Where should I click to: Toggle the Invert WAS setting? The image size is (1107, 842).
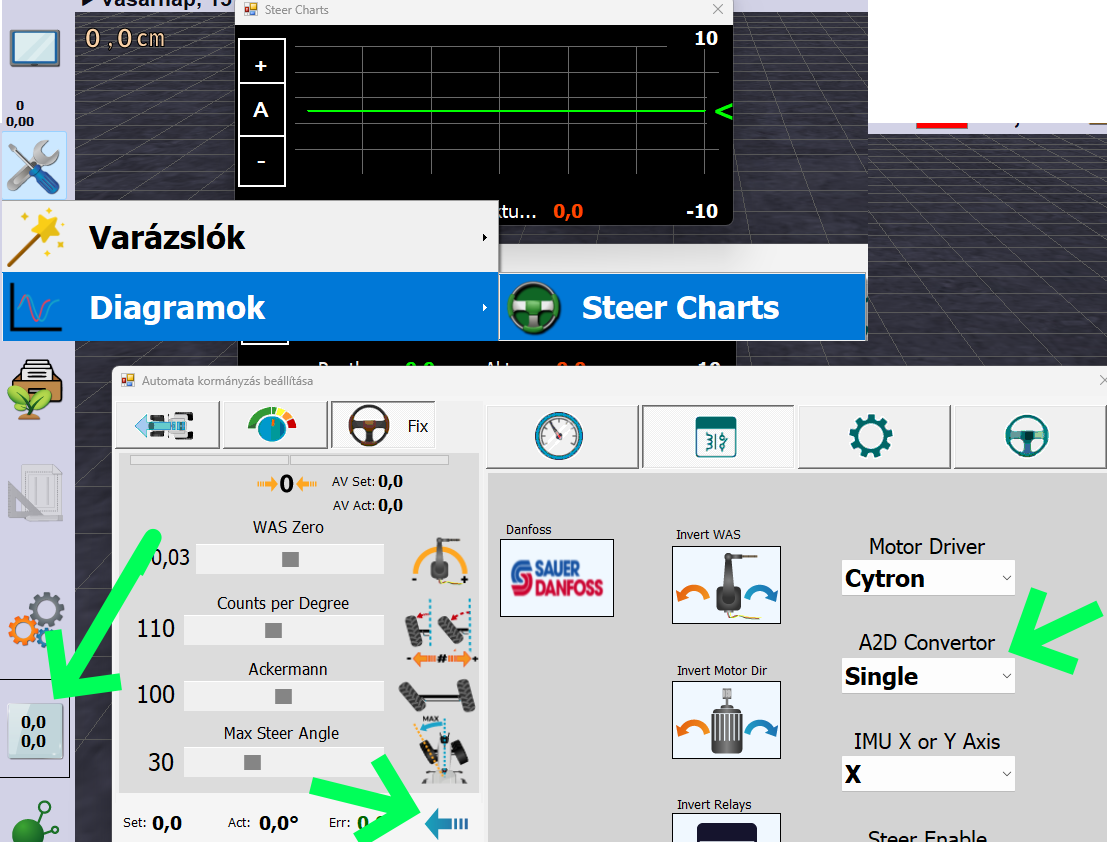click(726, 584)
